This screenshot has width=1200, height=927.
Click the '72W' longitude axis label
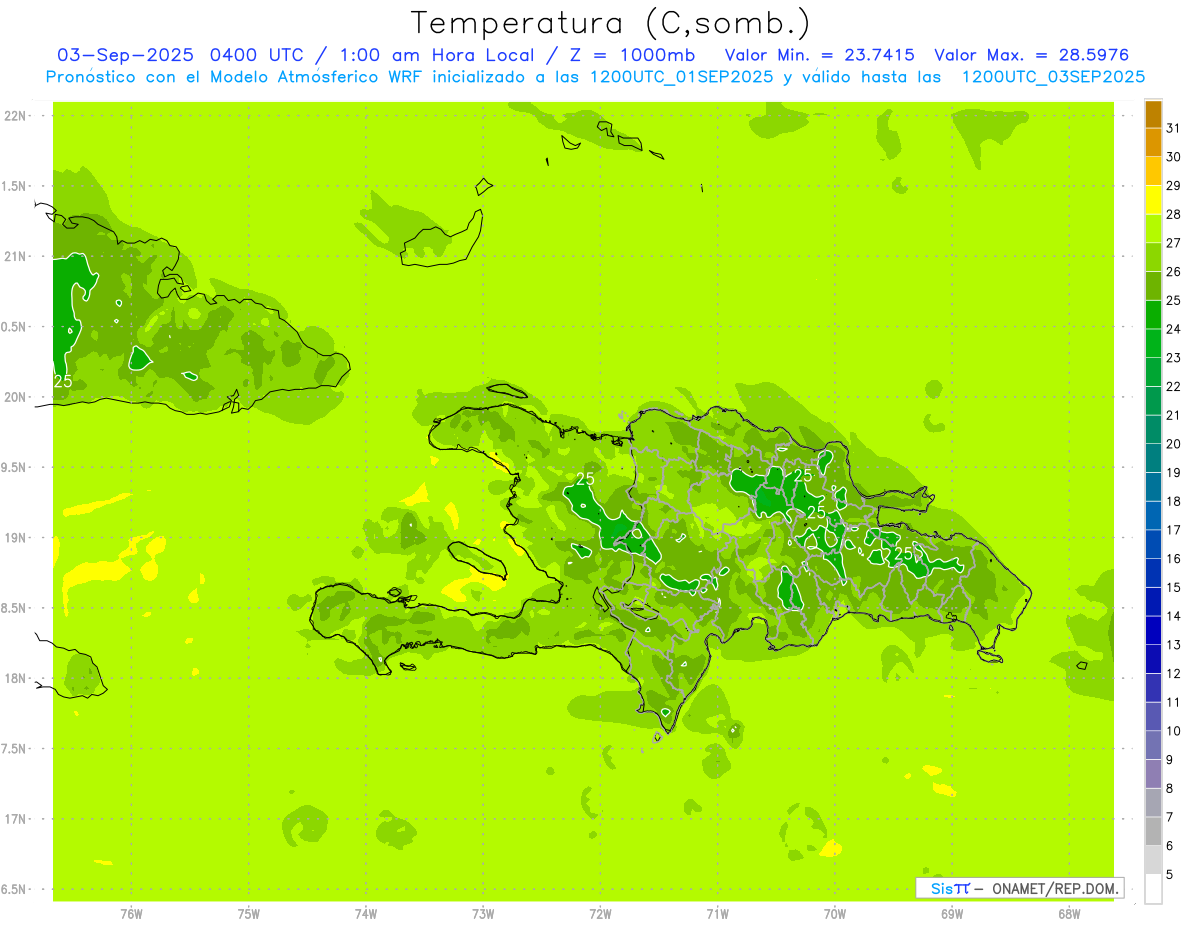click(x=601, y=914)
